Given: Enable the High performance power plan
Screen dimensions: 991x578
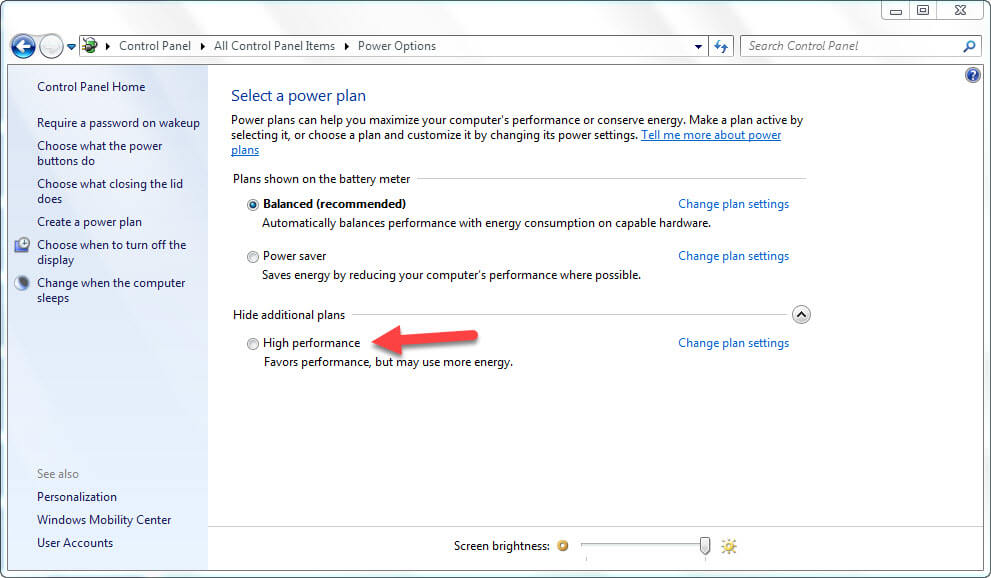Looking at the screenshot, I should (x=253, y=344).
